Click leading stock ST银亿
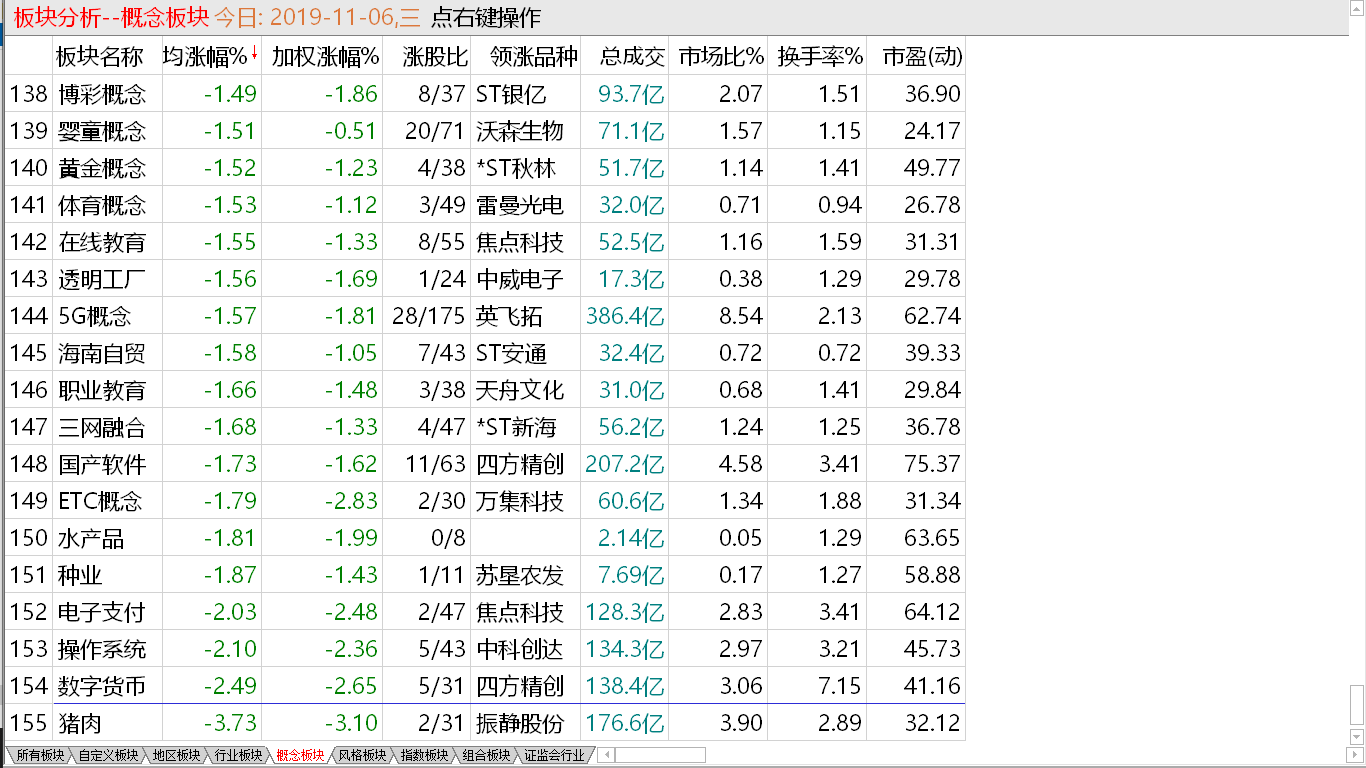Image resolution: width=1366 pixels, height=768 pixels. pyautogui.click(x=511, y=94)
